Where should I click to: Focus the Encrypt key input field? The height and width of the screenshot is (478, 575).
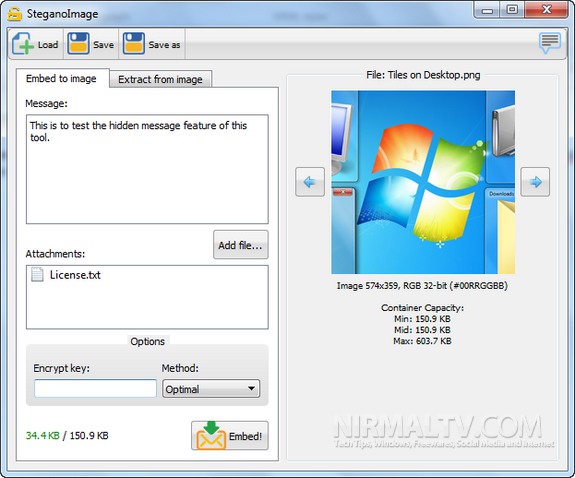[x=95, y=388]
